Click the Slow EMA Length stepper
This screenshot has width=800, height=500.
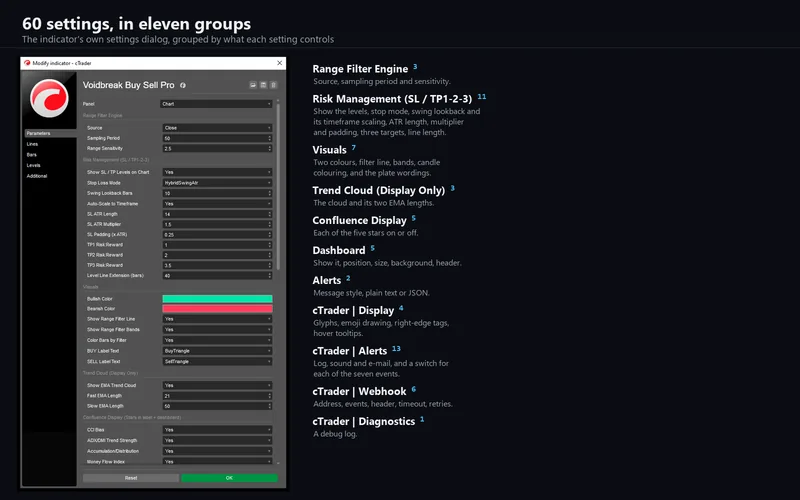[x=217, y=406]
